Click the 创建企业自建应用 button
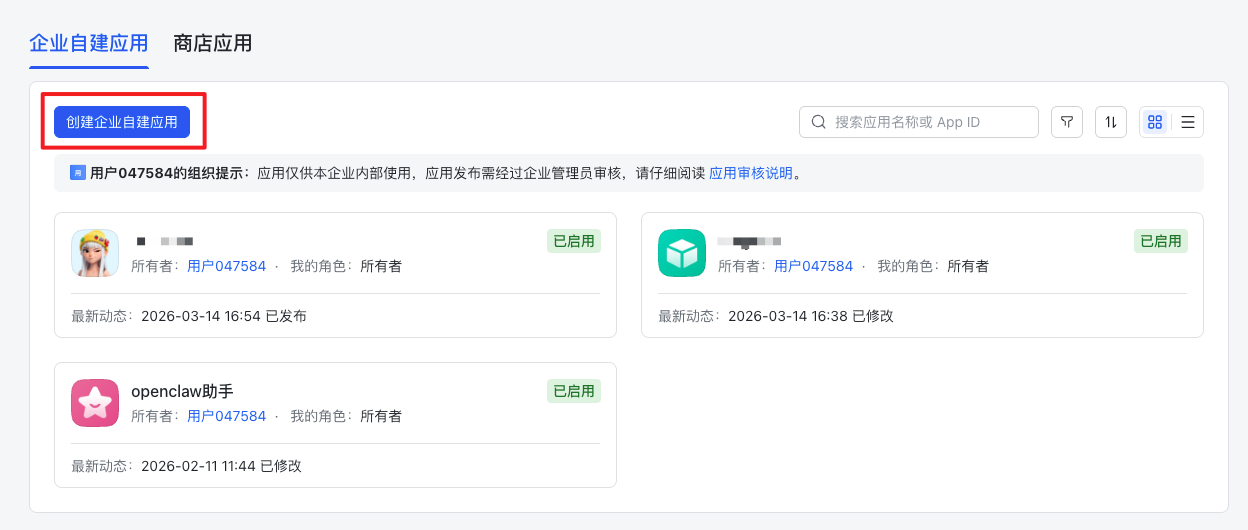Image resolution: width=1248 pixels, height=530 pixels. click(x=122, y=122)
